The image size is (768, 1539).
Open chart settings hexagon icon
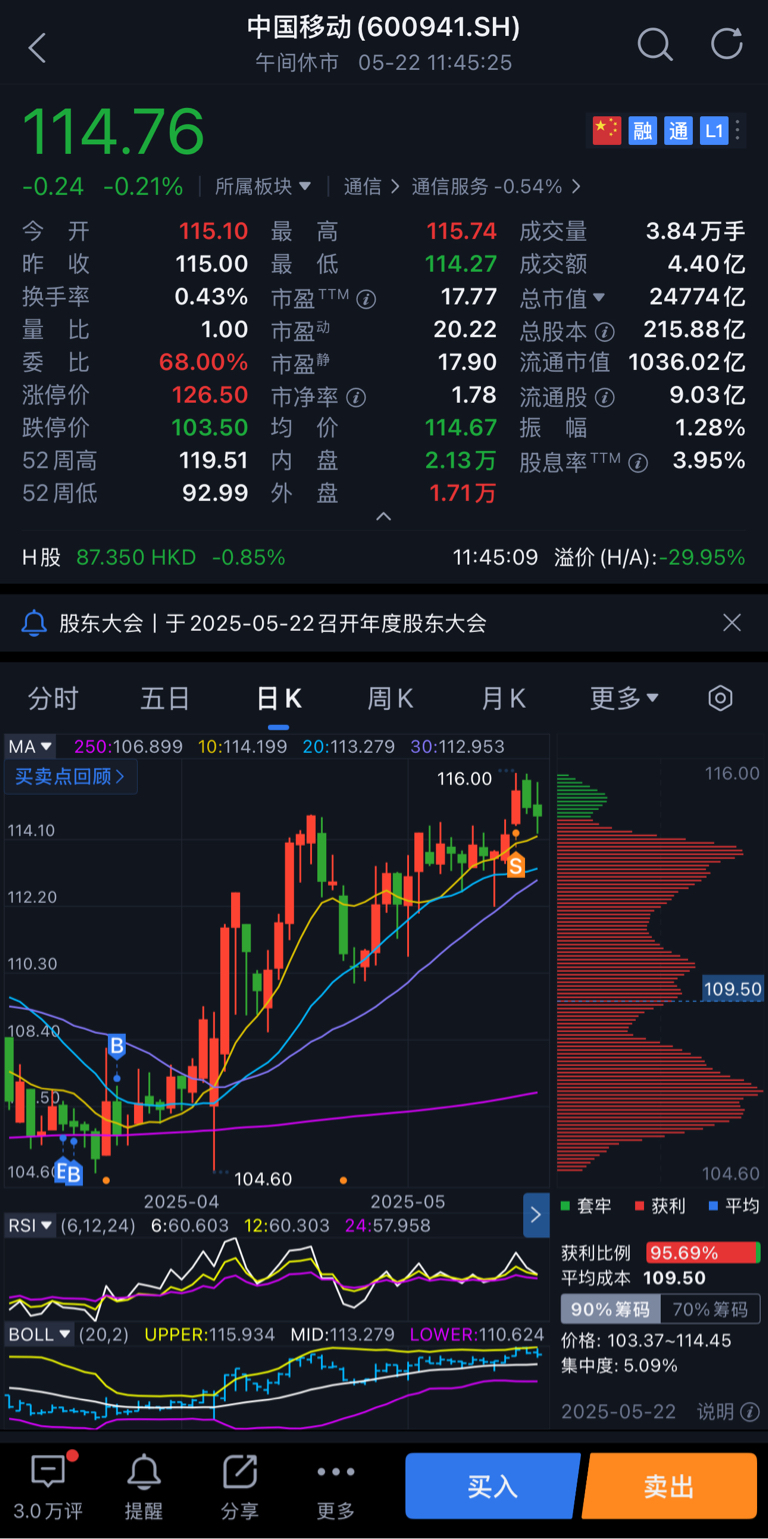click(x=720, y=698)
